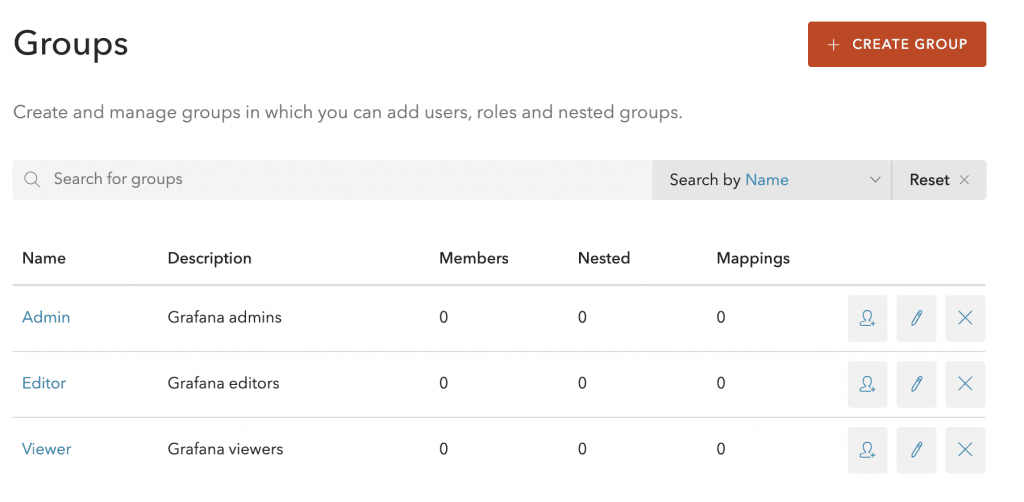
Task: Delete the Editor group
Action: (965, 384)
